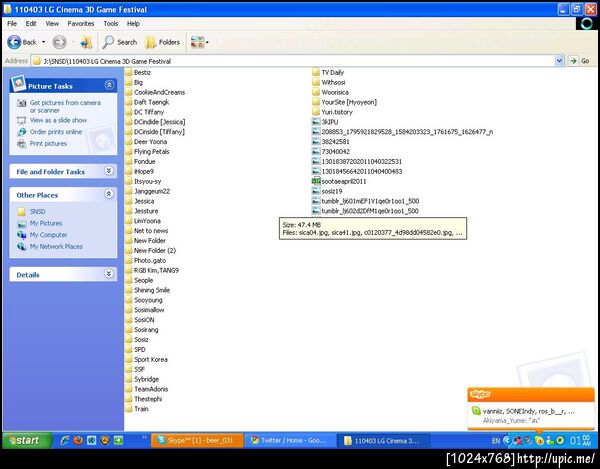Launch Firefox from Quick Launch

pos(78,440)
